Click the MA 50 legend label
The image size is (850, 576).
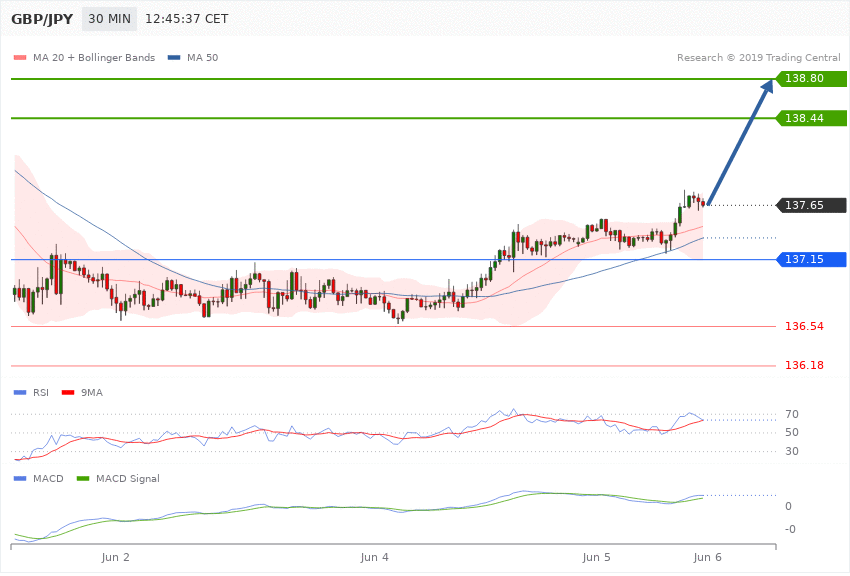pos(202,57)
